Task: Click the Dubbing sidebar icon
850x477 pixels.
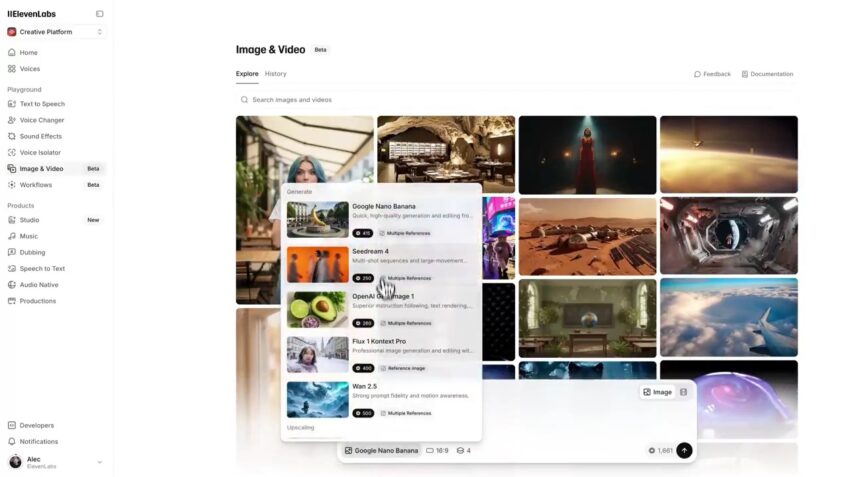Action: click(12, 253)
